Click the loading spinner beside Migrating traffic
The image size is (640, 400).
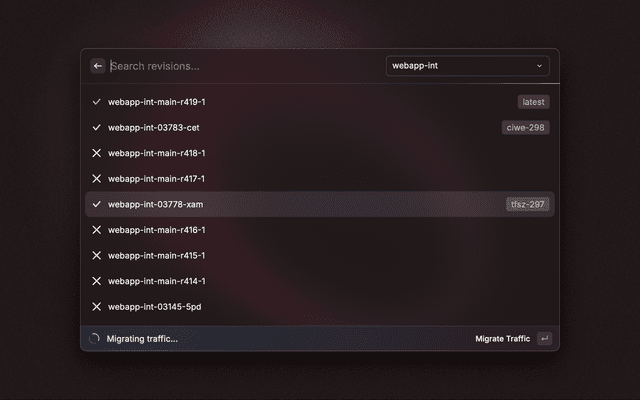(94, 338)
